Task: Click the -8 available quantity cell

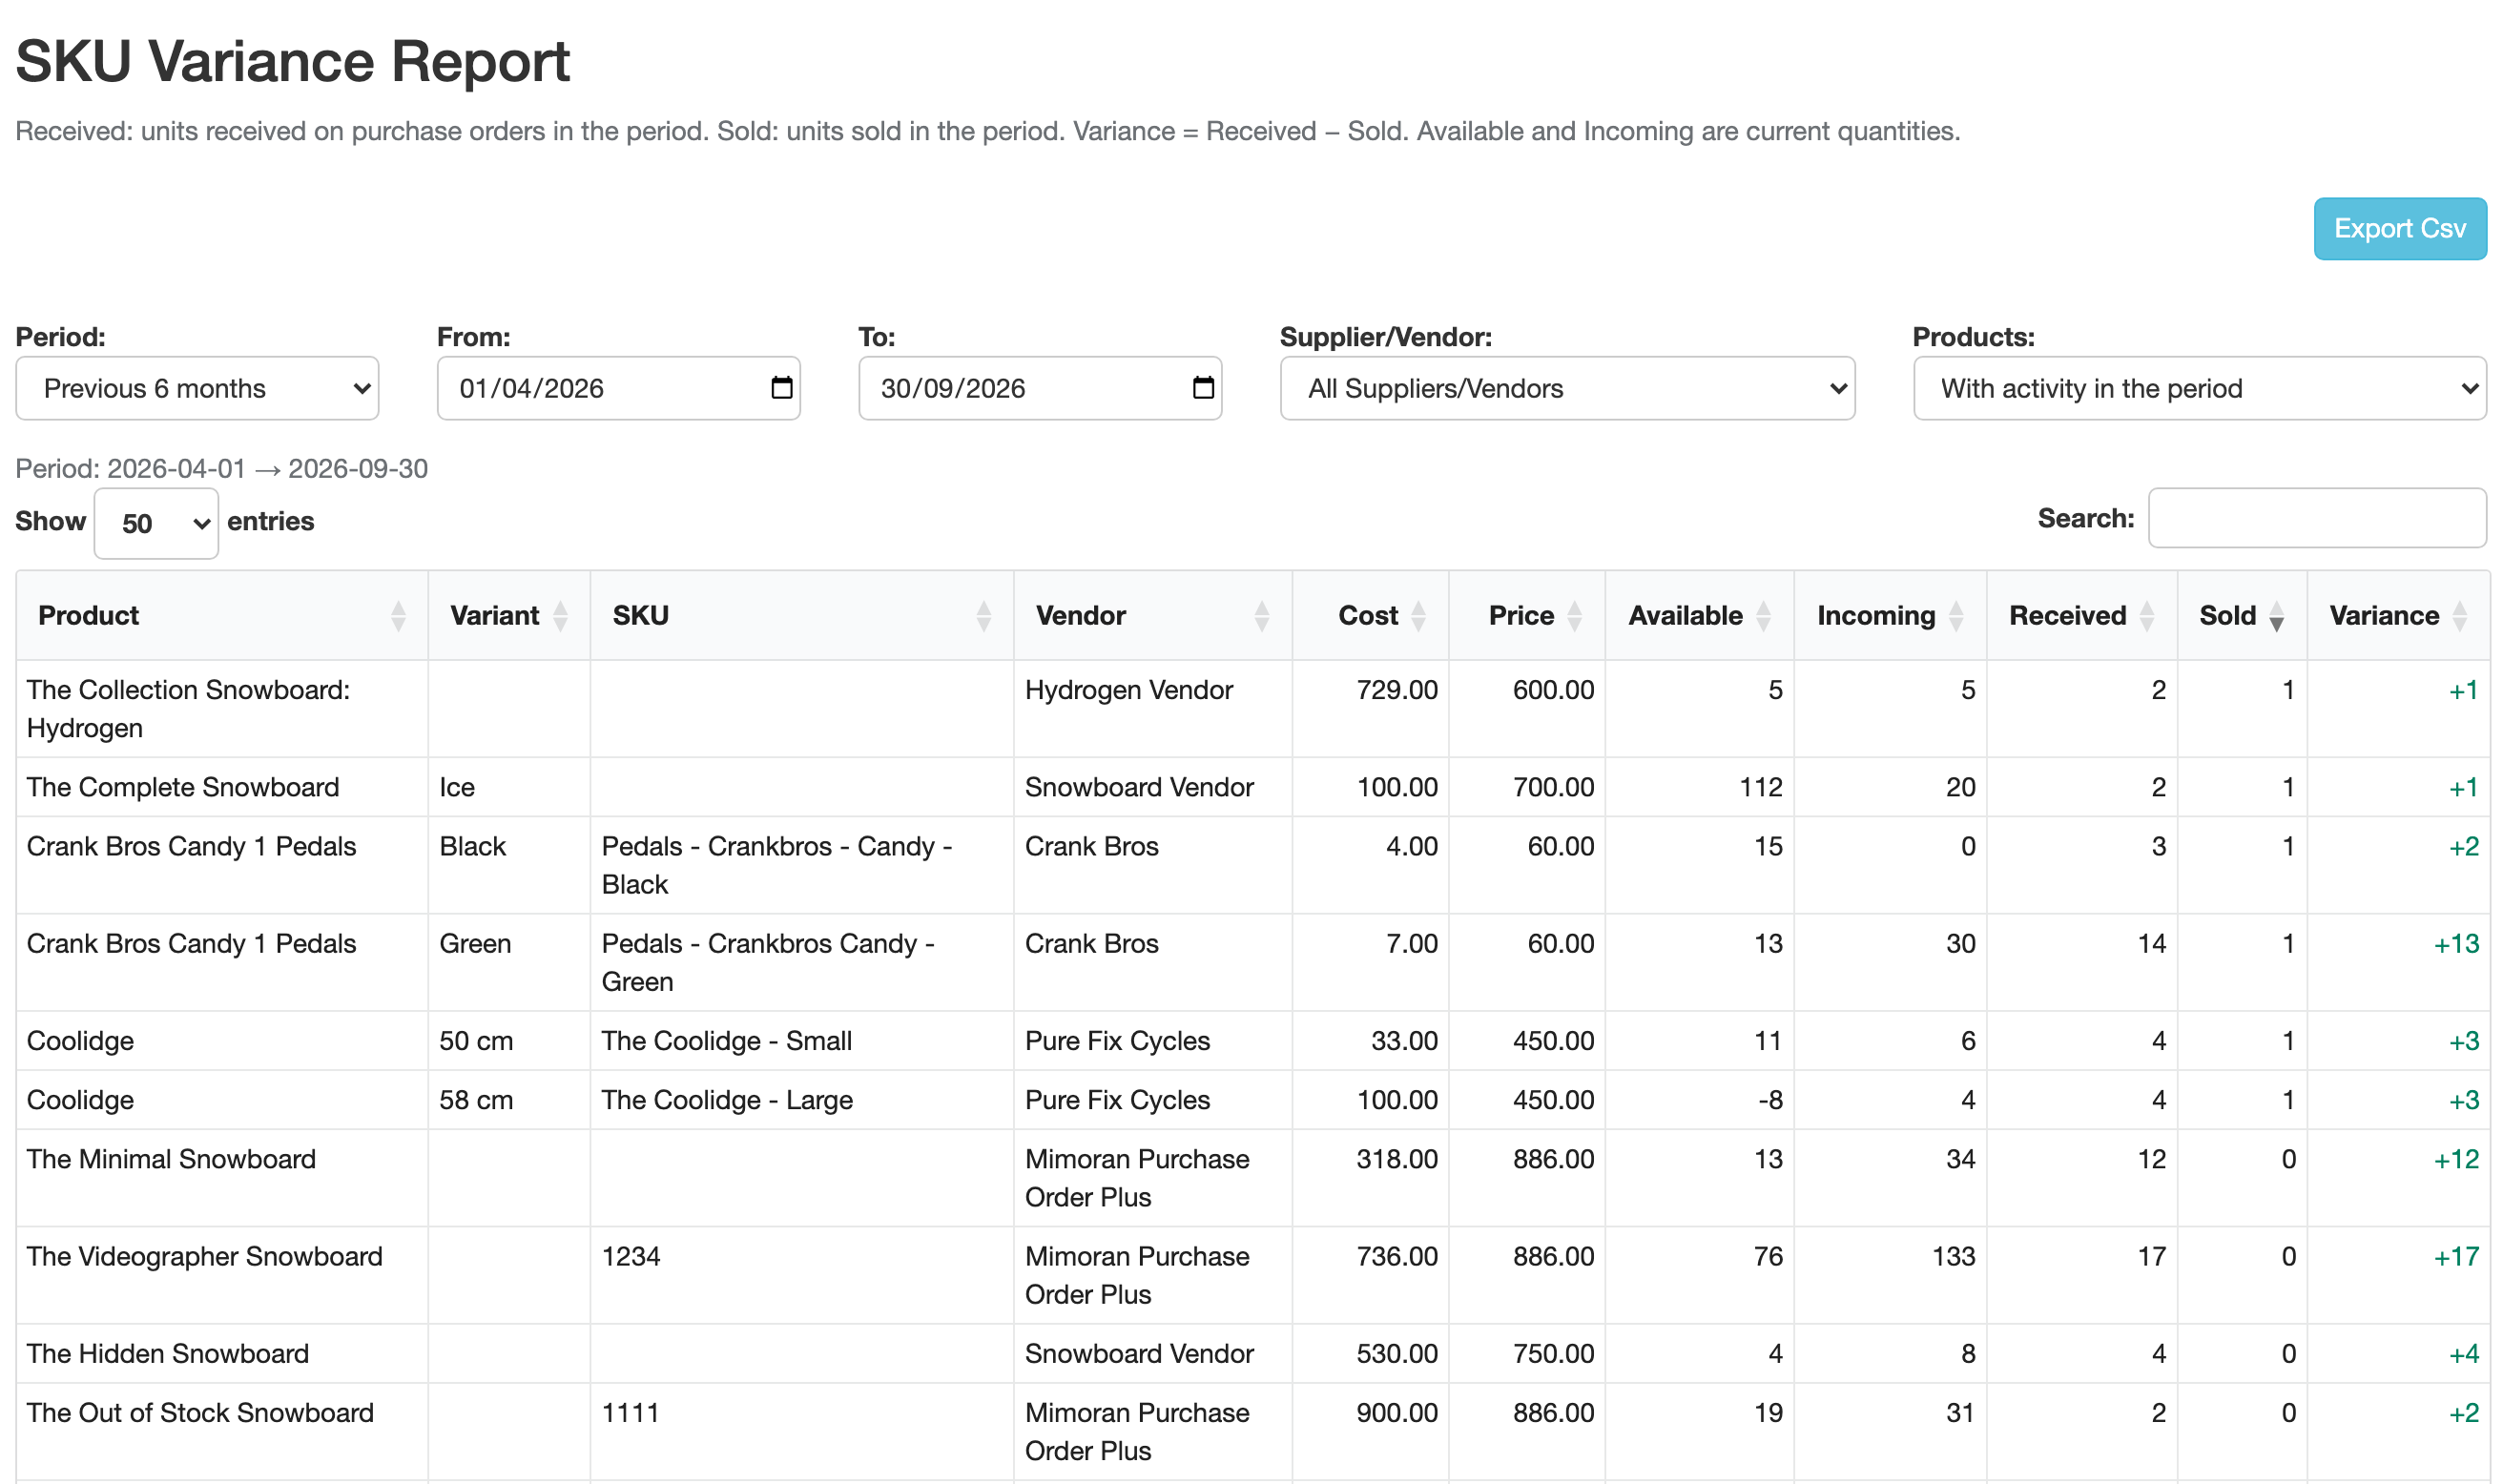Action: 1699,1099
